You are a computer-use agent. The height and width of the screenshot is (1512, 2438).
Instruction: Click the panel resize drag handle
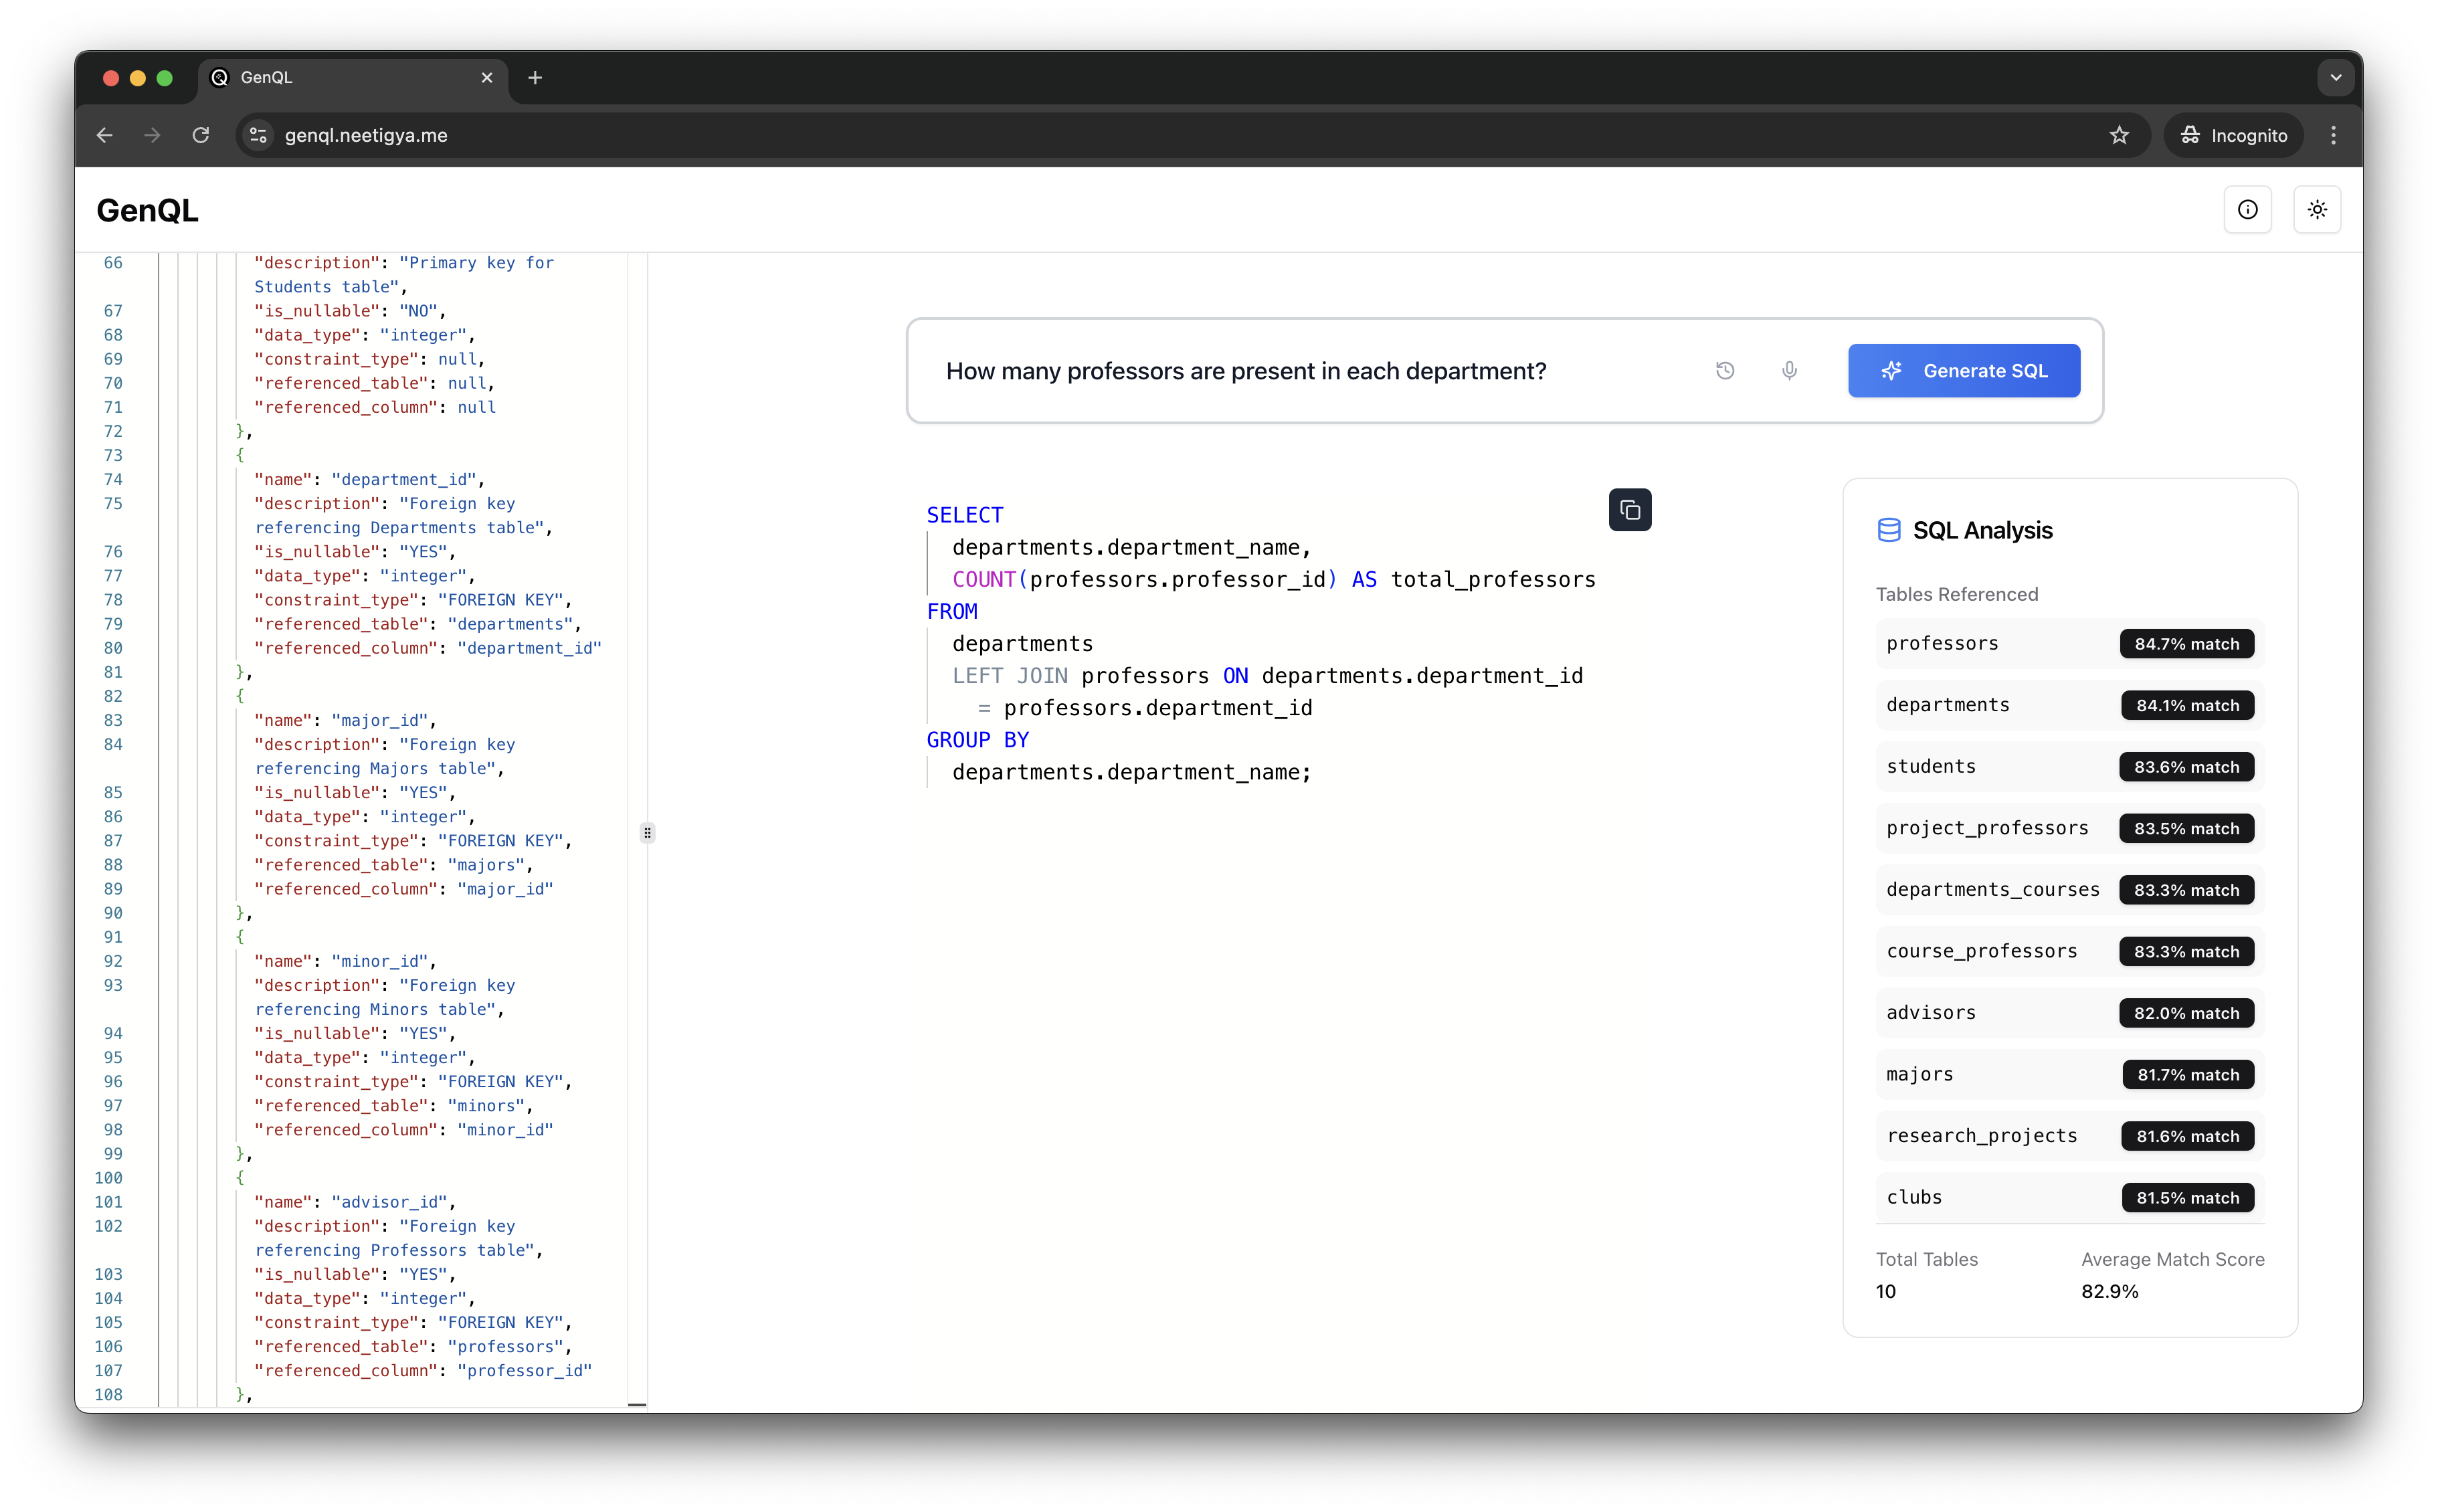[647, 832]
